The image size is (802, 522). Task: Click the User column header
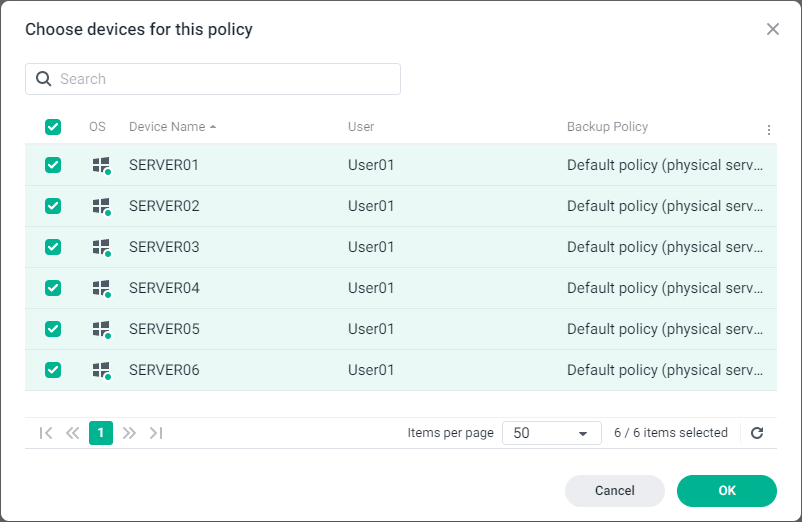point(361,127)
